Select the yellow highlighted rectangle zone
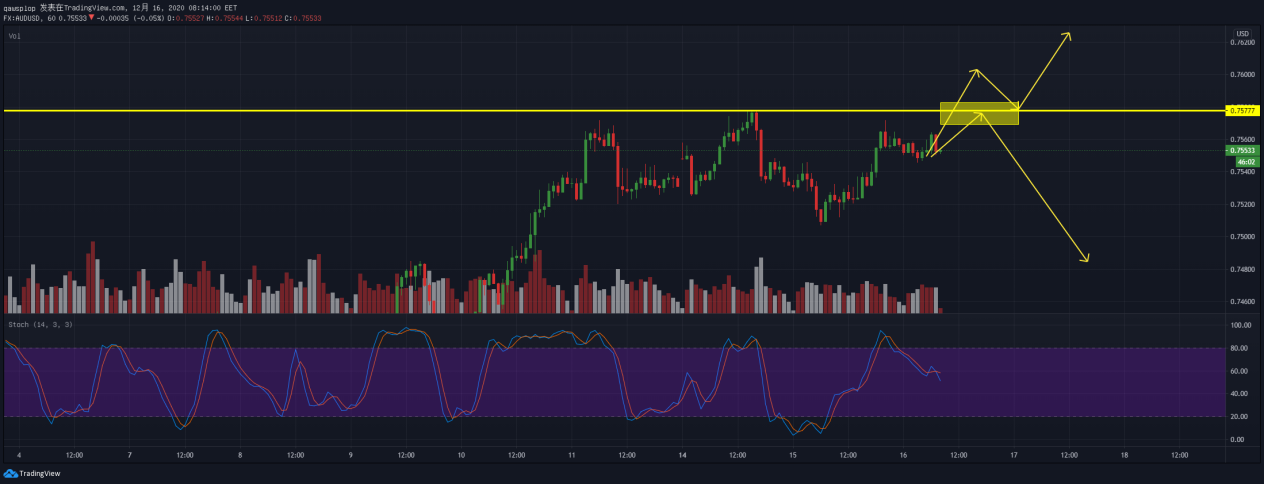This screenshot has height=484, width=1264. [979, 113]
